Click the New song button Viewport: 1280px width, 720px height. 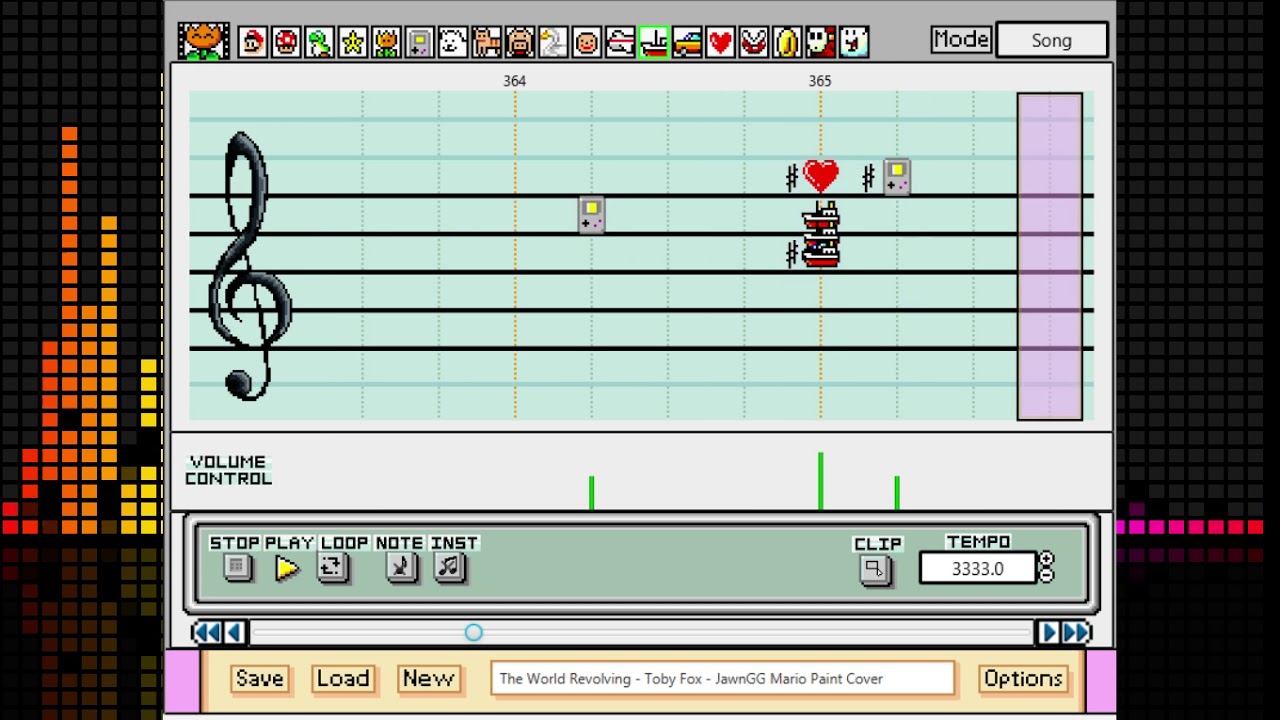pos(428,678)
